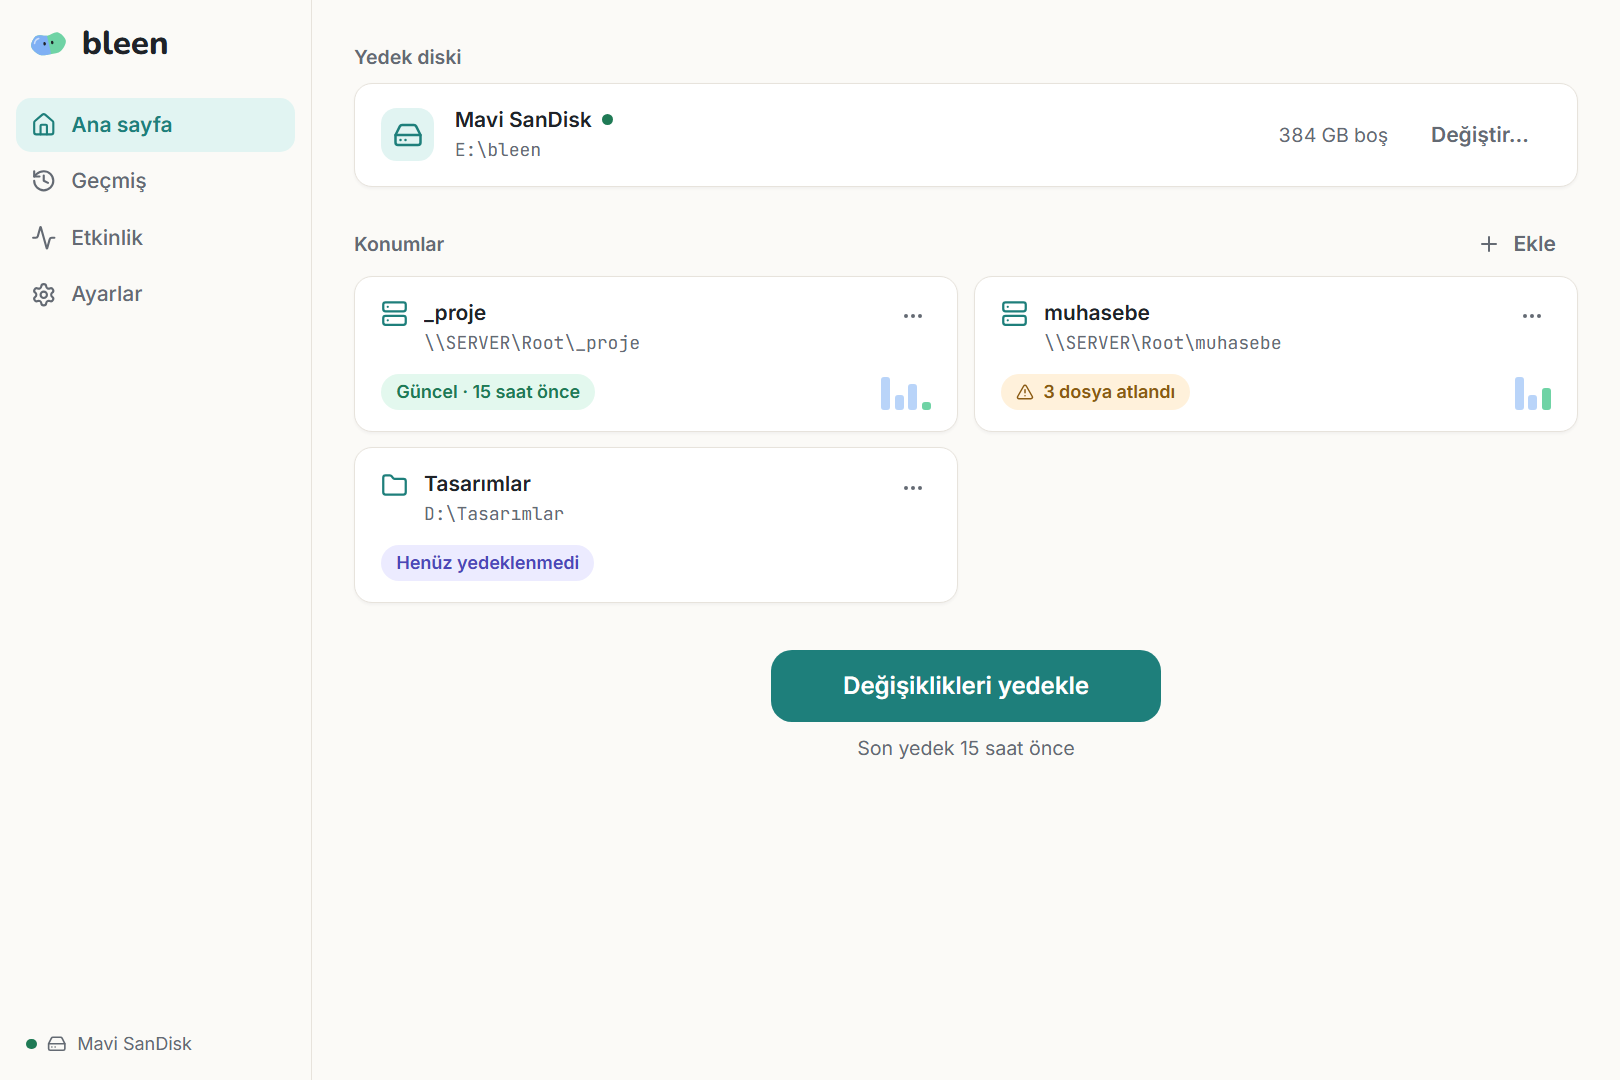Click the muhasebe bar chart indicator
The image size is (1620, 1080).
point(1533,393)
